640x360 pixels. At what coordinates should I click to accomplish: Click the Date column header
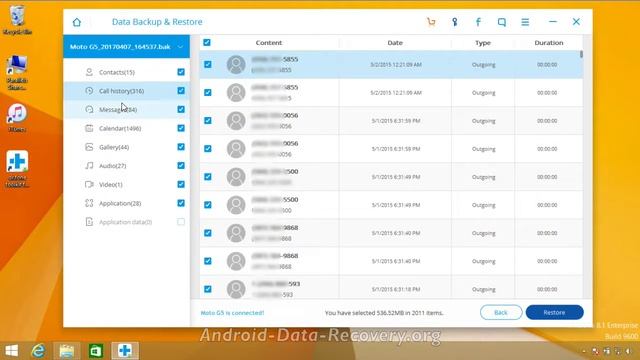395,42
